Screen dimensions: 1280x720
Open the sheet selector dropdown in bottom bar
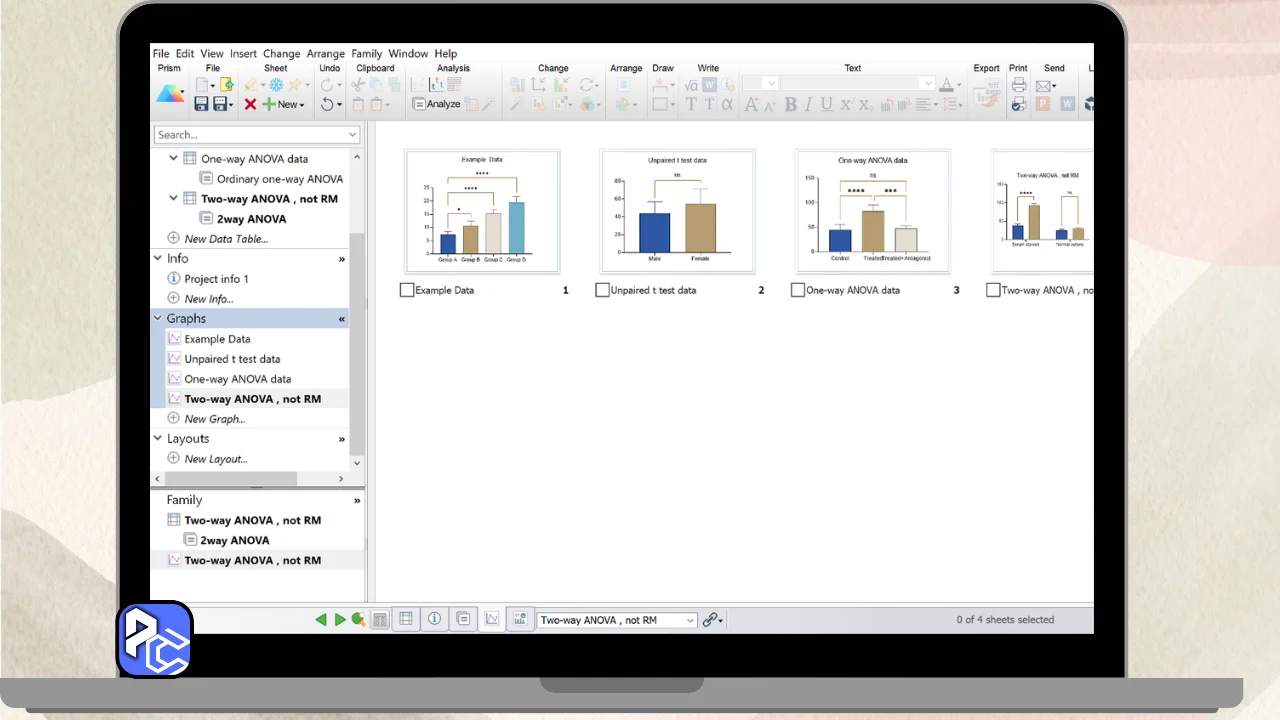pos(690,620)
